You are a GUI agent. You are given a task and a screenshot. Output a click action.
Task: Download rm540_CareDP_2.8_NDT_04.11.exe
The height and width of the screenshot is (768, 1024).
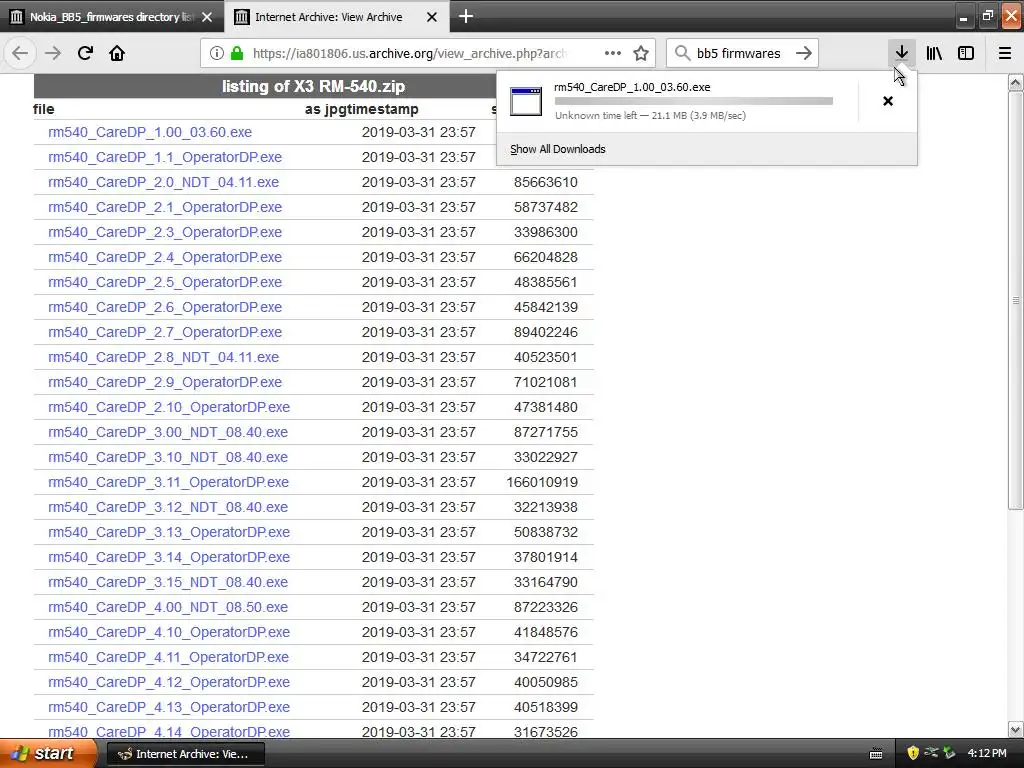163,357
